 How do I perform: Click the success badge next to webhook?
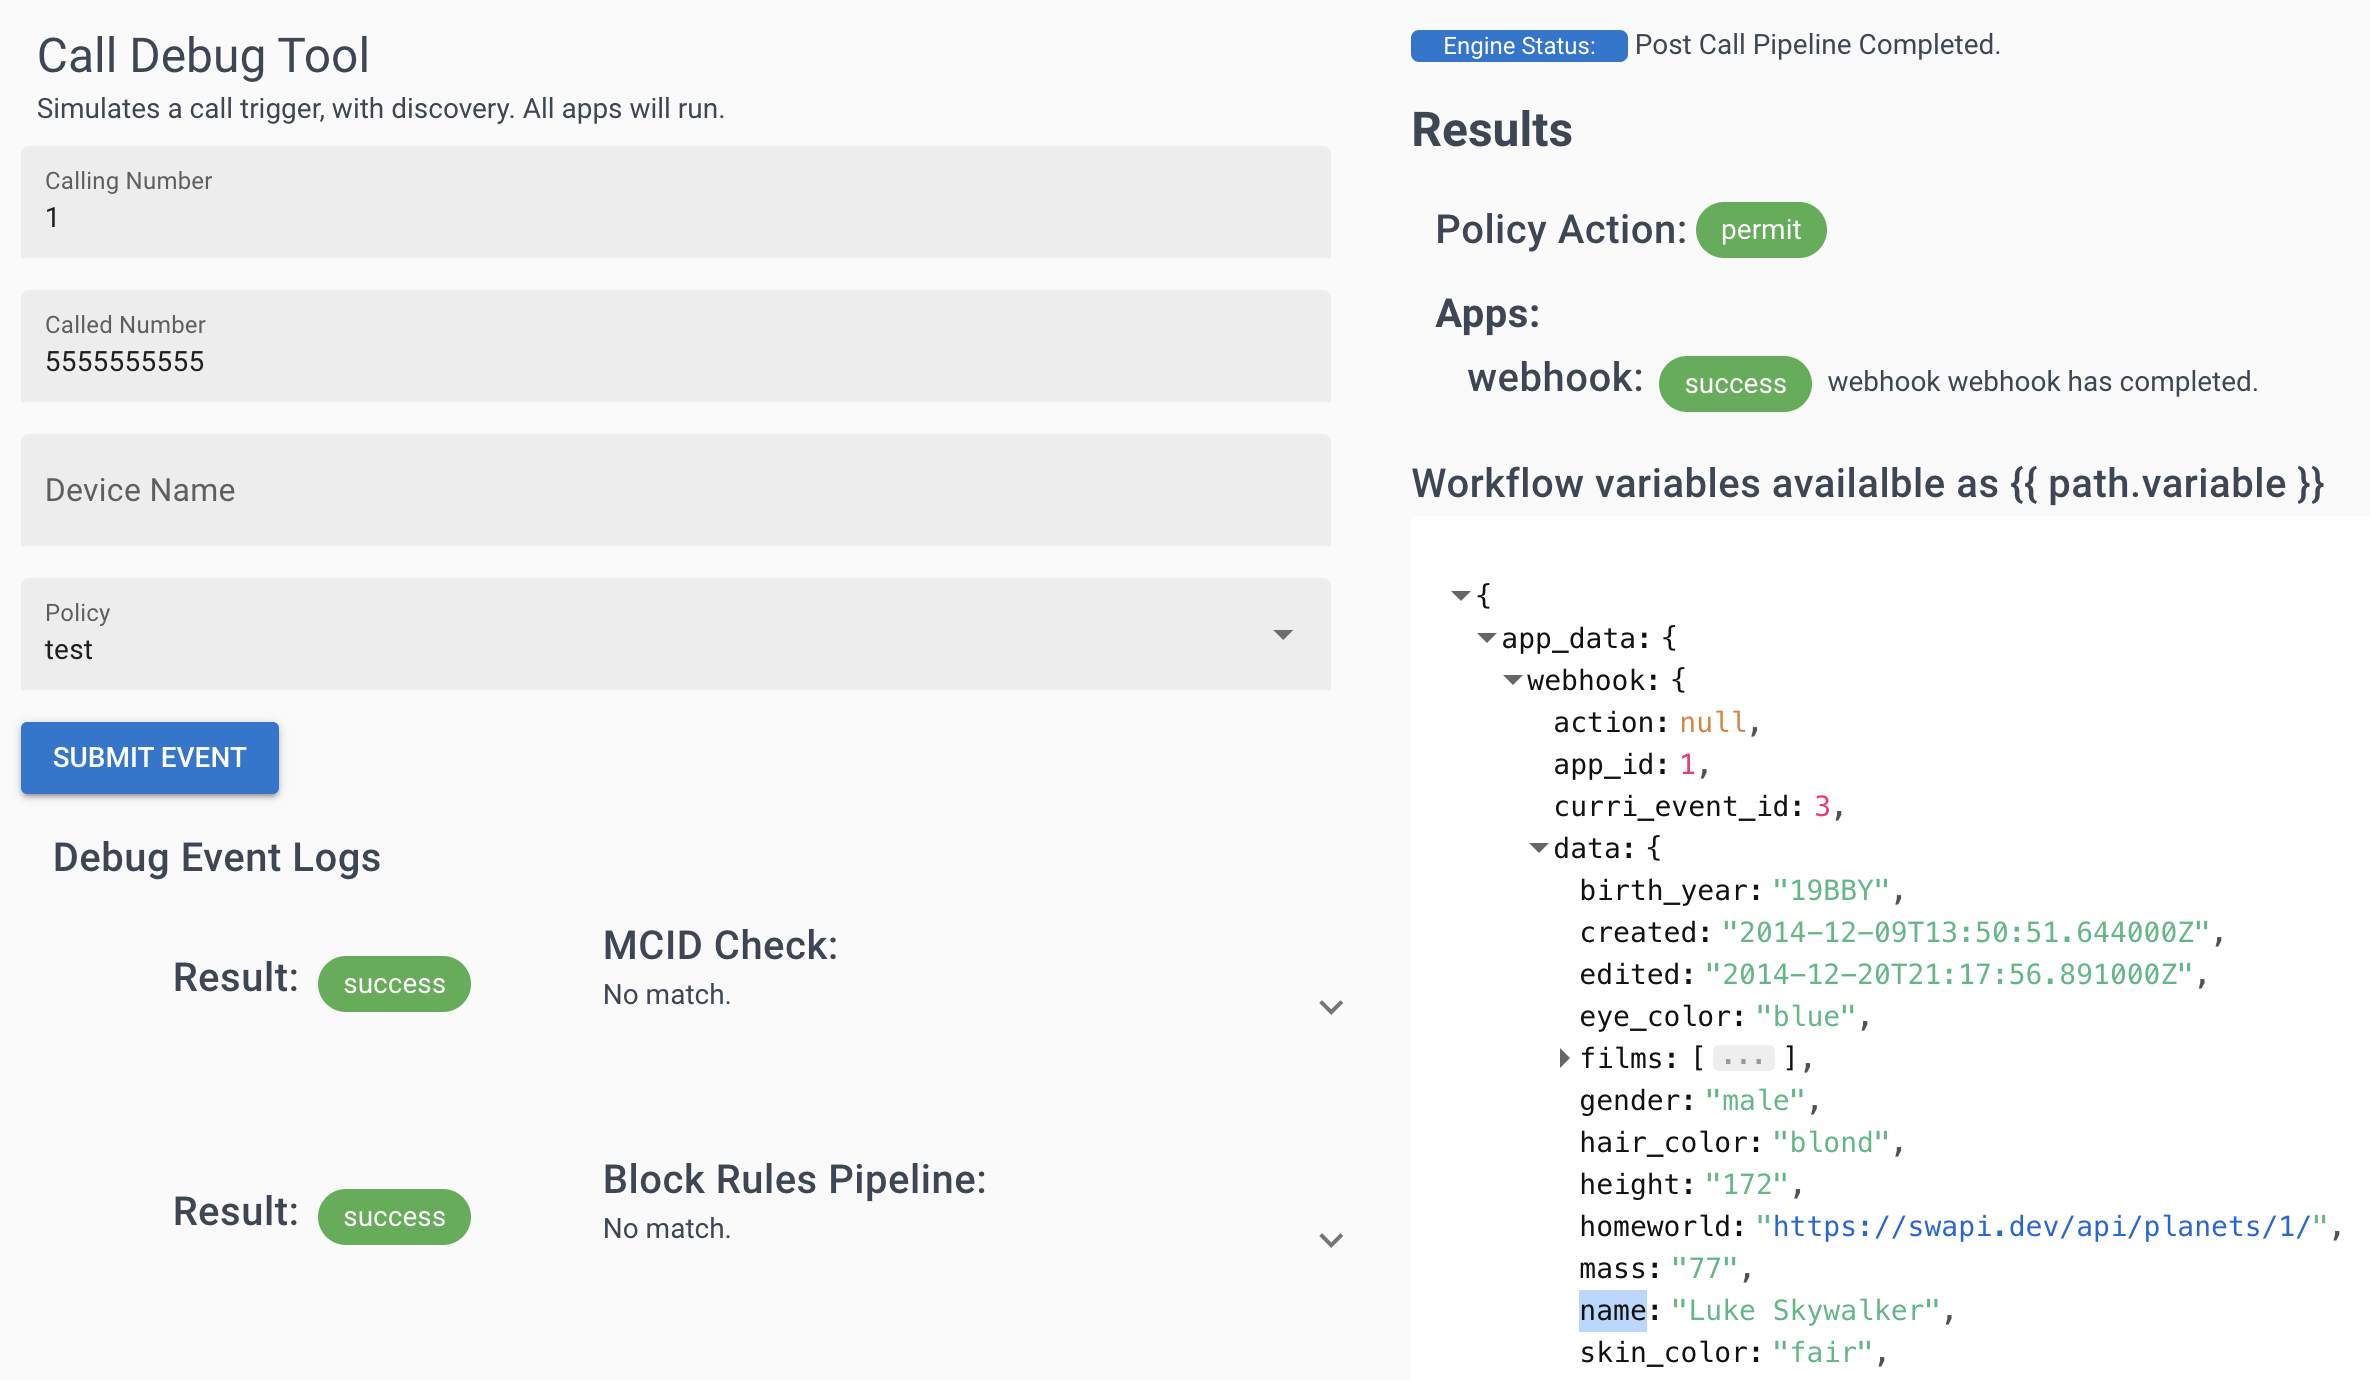[1734, 383]
